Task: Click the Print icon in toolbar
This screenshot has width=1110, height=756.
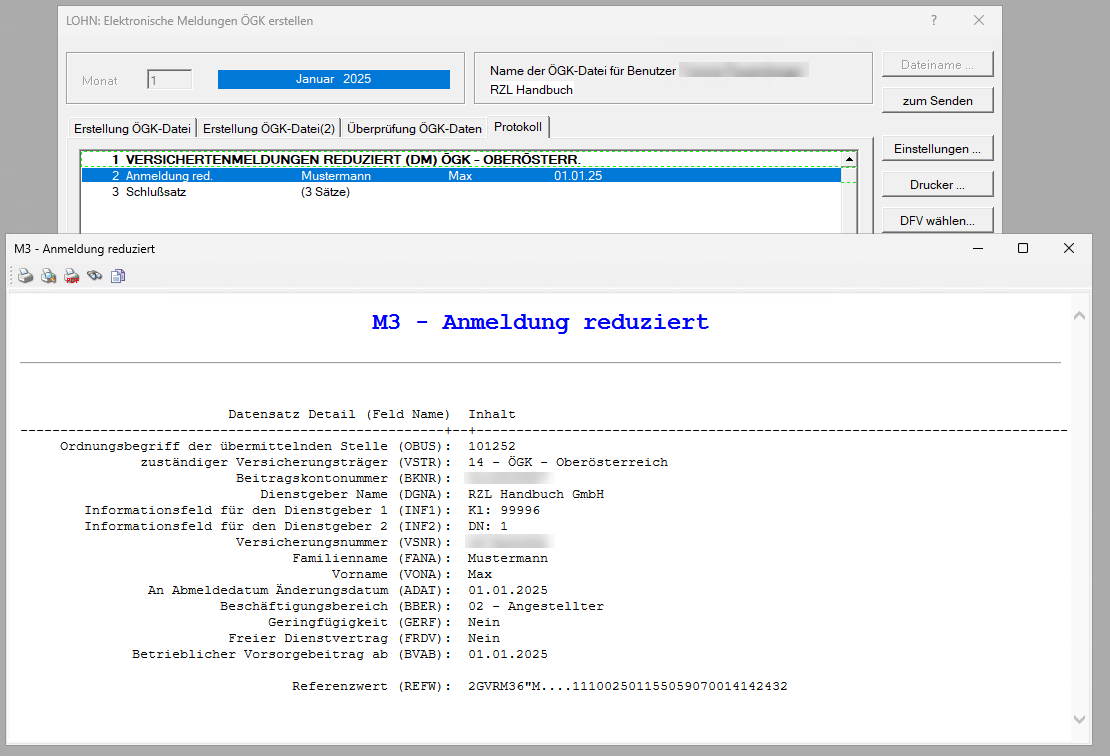Action: (x=26, y=276)
